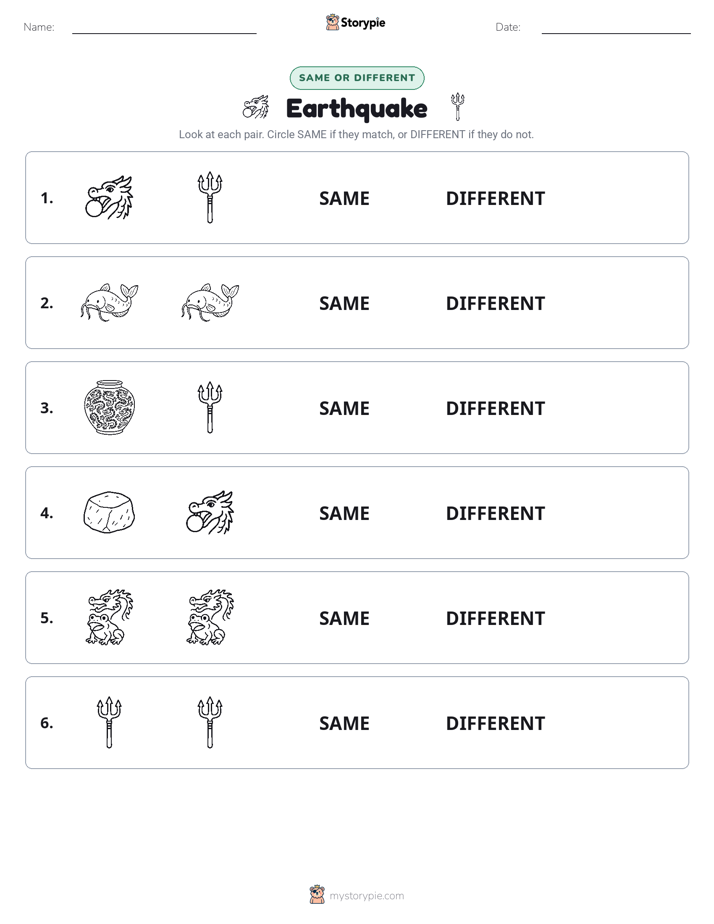Choose DIFFERENT for row 3
The image size is (714, 924).
click(495, 408)
